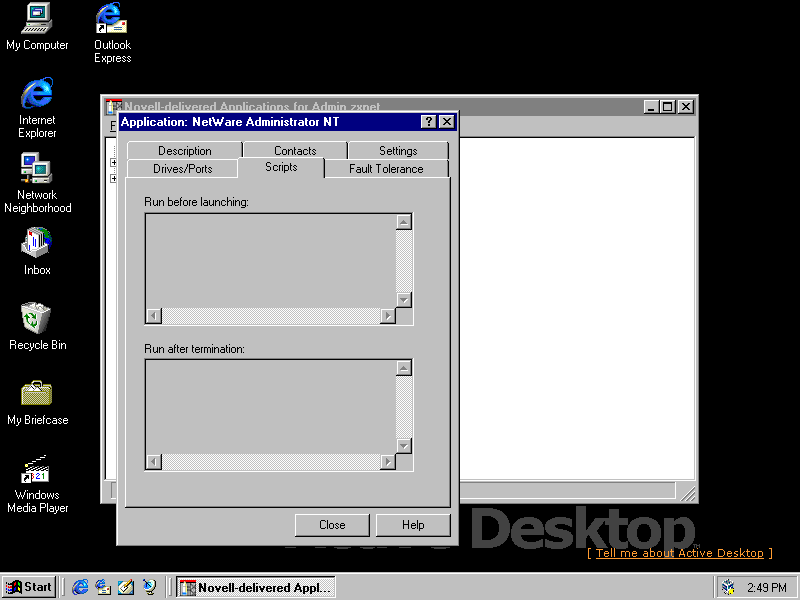Click the Show Desktop quick launch icon
800x600 pixels.
(126, 587)
